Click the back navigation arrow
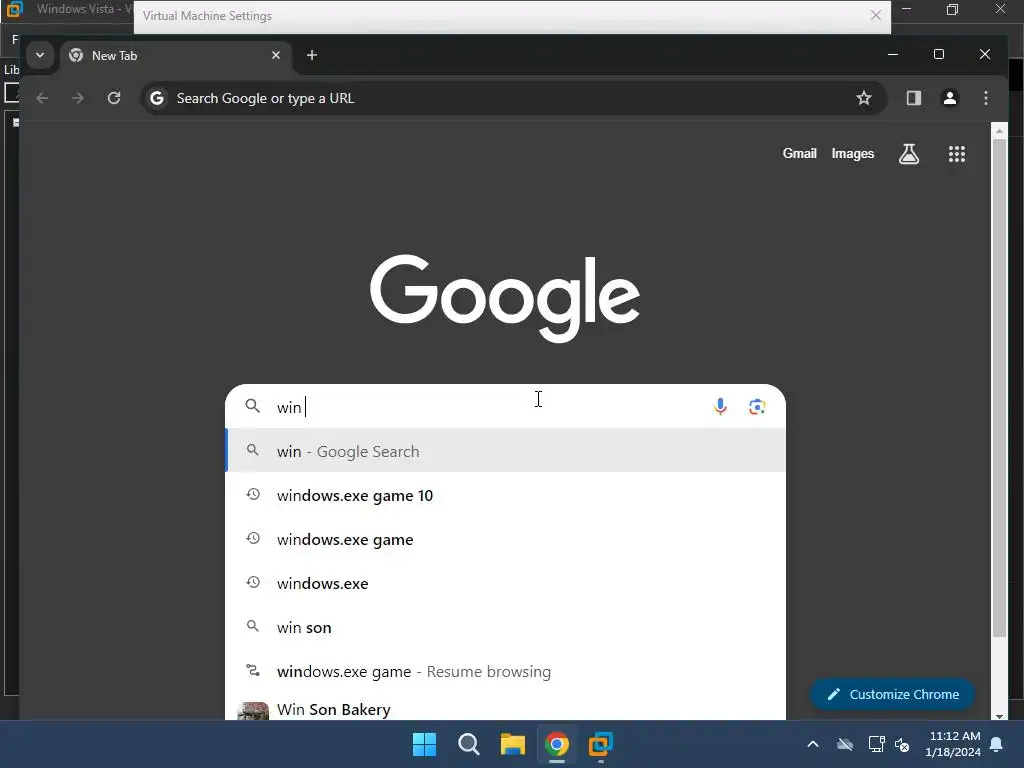The image size is (1024, 768). tap(42, 98)
